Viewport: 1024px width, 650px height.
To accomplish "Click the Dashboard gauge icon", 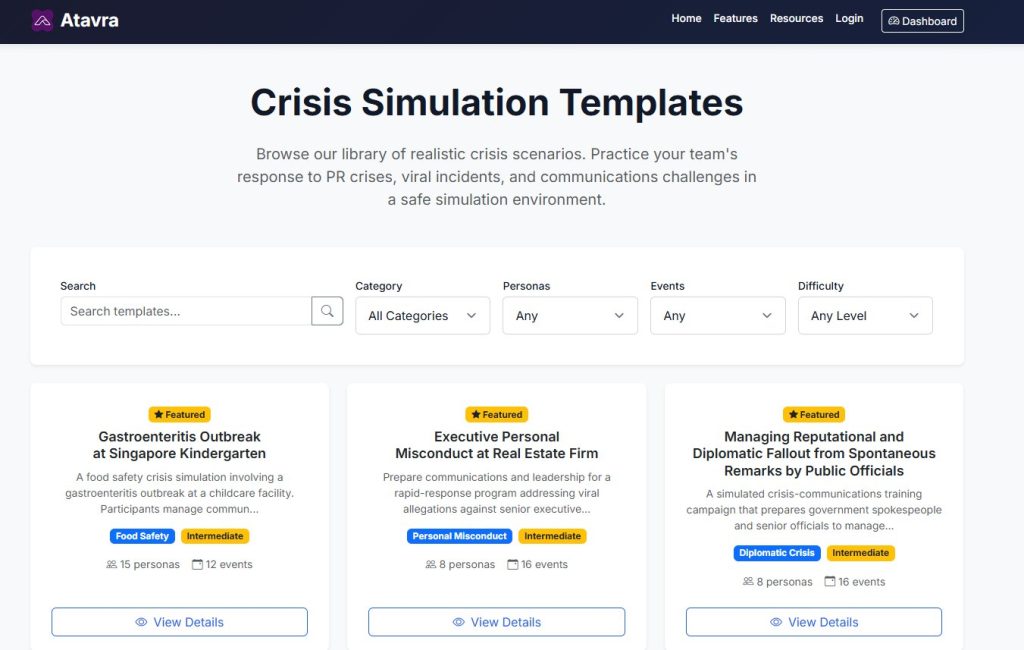I will 894,21.
